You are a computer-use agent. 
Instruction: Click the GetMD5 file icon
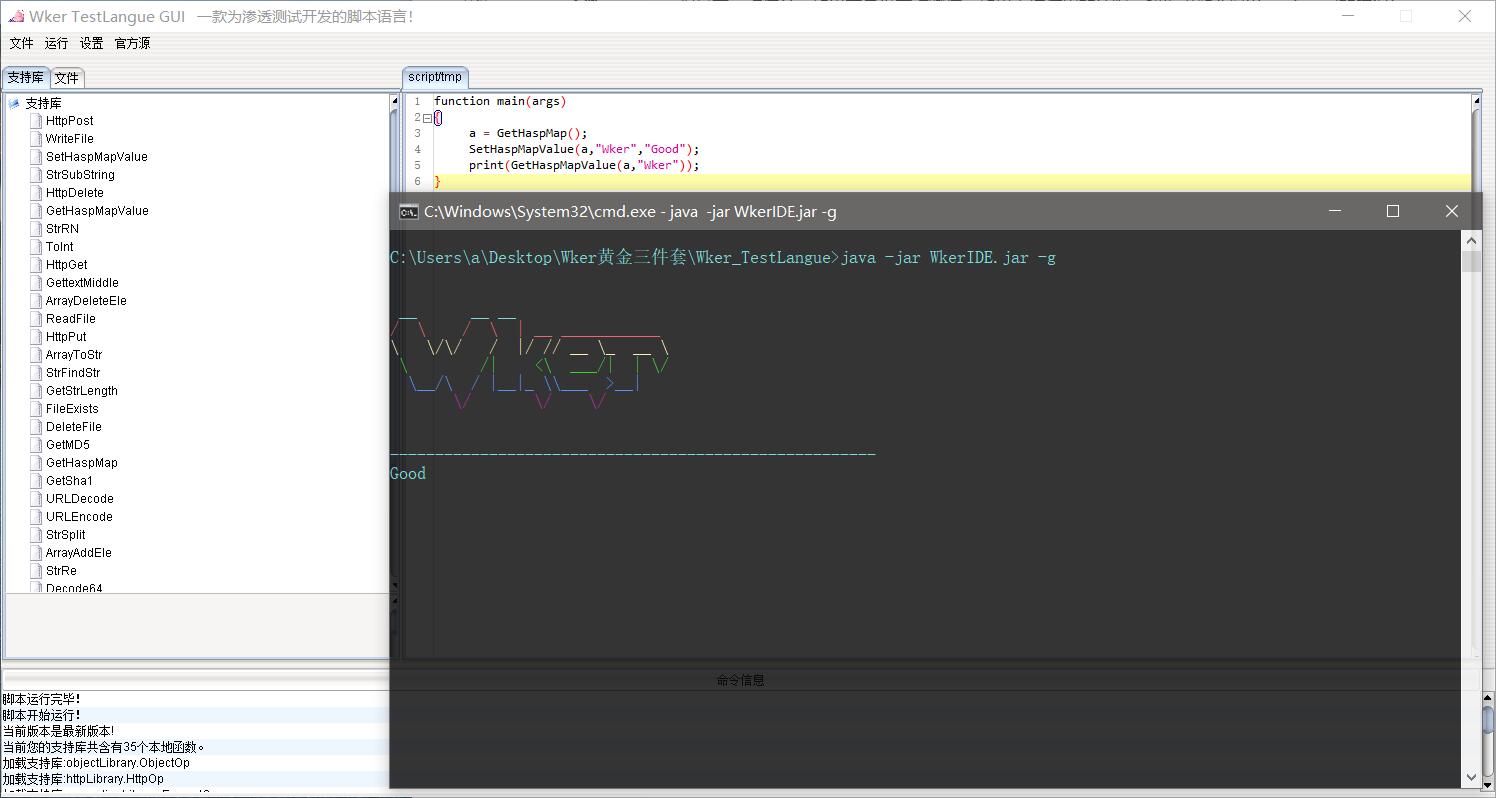click(36, 445)
